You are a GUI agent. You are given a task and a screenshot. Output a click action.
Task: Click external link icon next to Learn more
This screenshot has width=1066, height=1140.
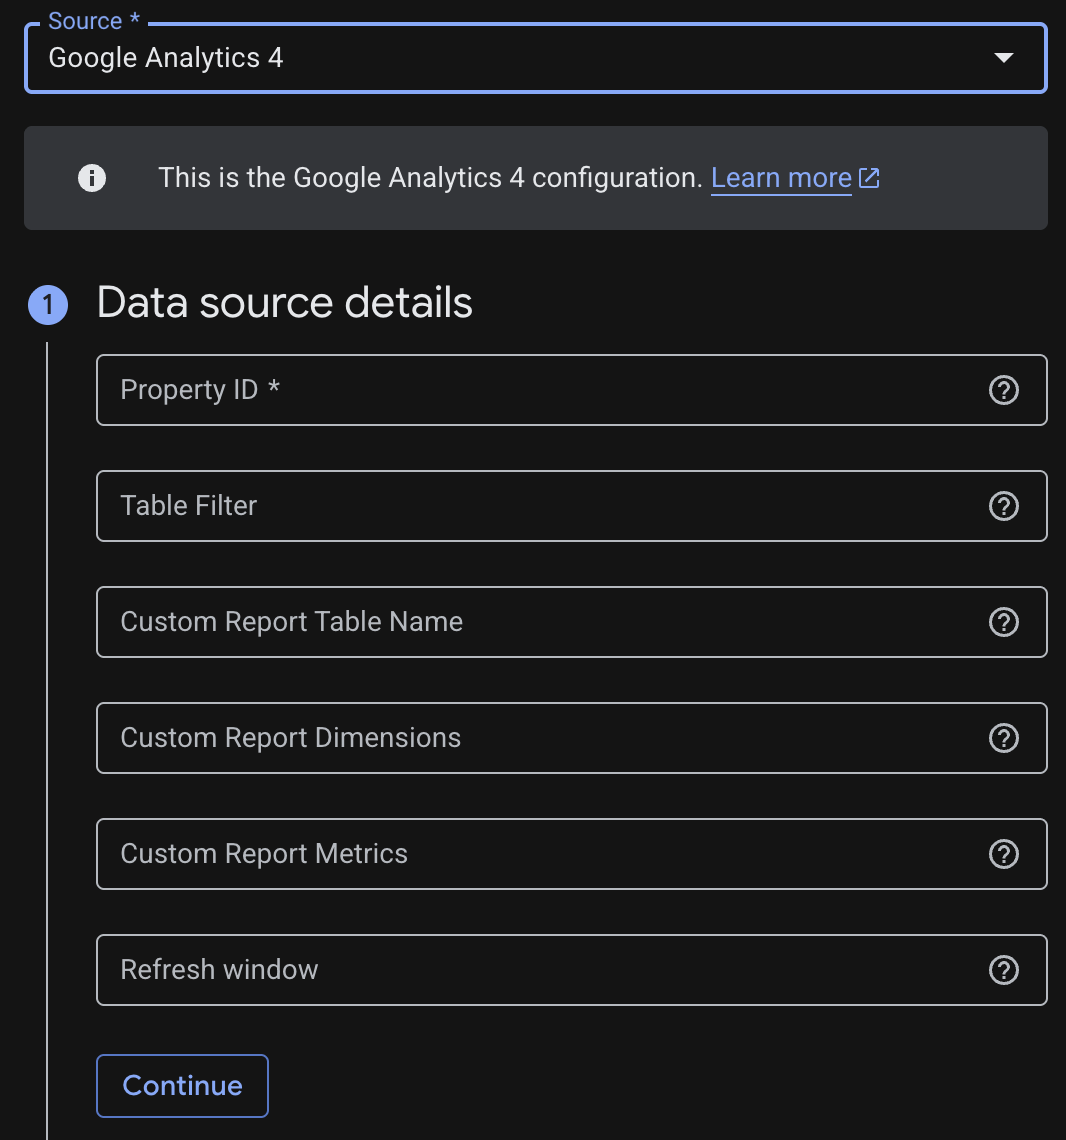click(x=870, y=178)
